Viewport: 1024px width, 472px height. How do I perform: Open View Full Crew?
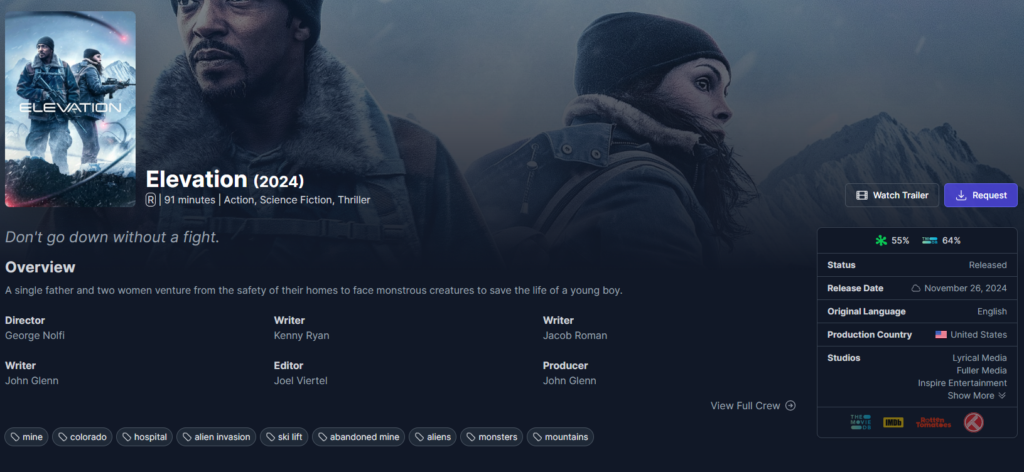coord(753,405)
